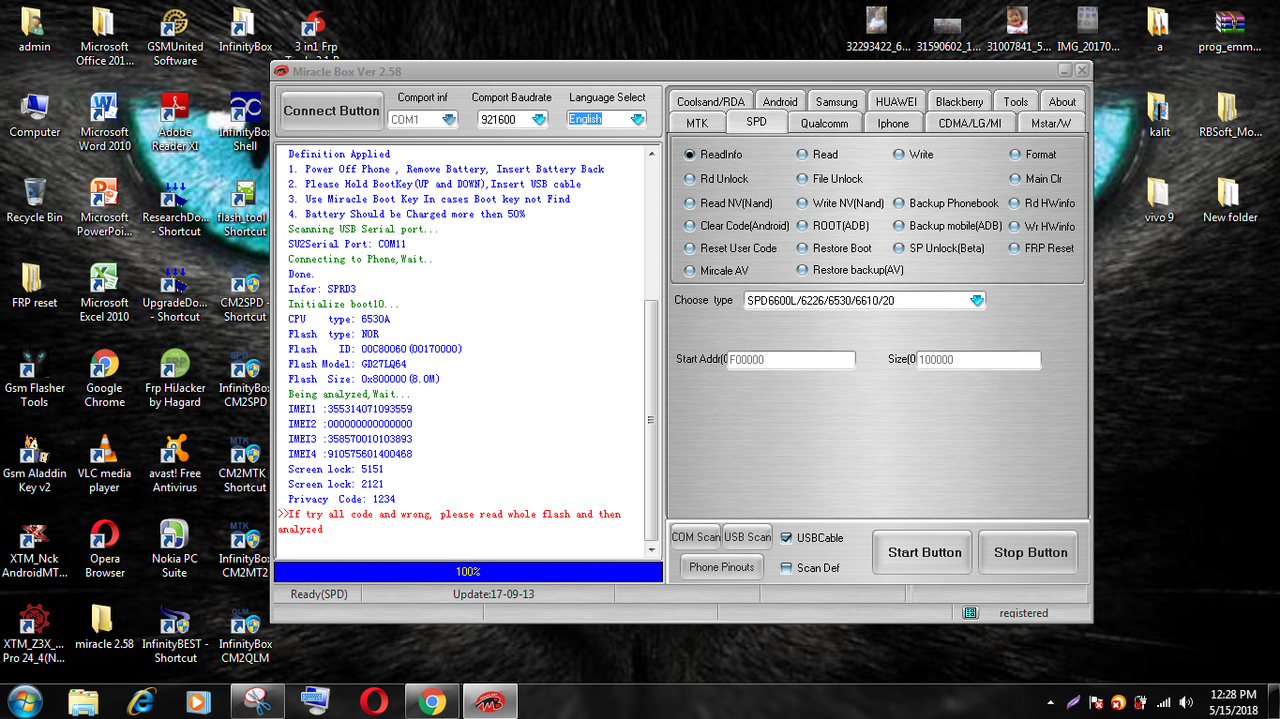
Task: Open the FRP reset folder
Action: click(x=34, y=285)
